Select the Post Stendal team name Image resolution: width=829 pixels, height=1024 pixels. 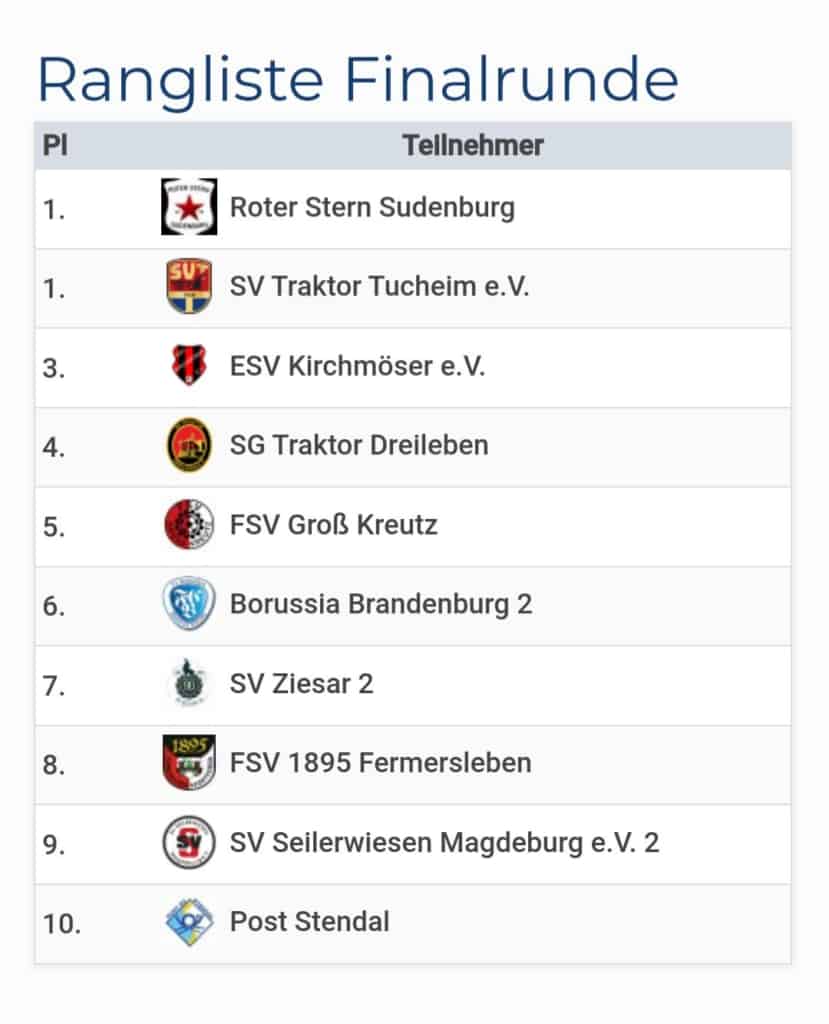(310, 922)
